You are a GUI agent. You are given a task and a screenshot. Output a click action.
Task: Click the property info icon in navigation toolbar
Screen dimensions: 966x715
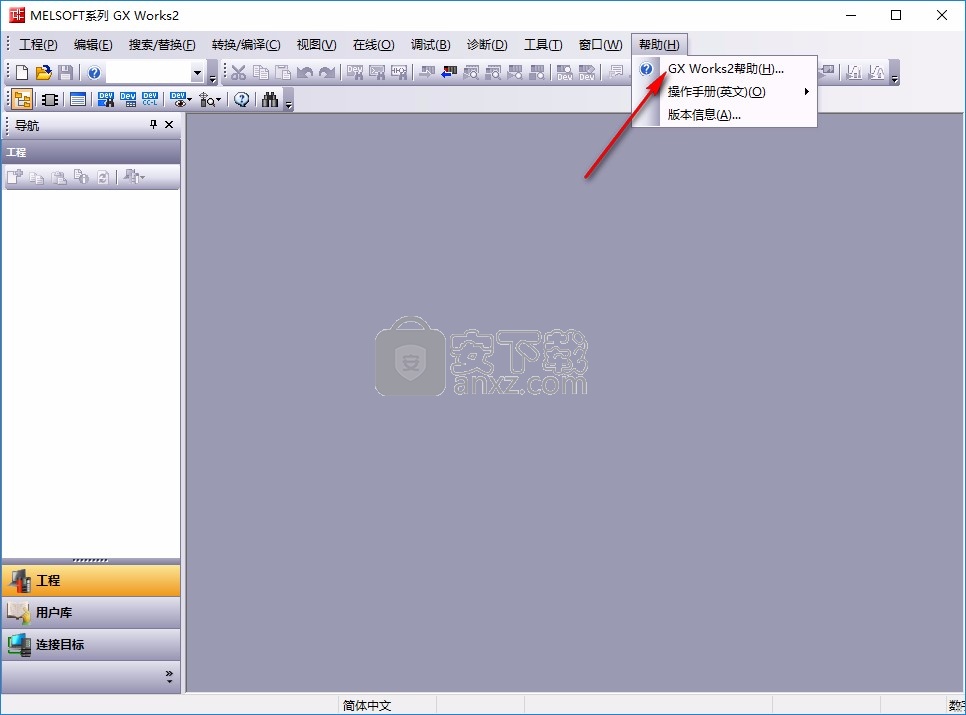[81, 177]
